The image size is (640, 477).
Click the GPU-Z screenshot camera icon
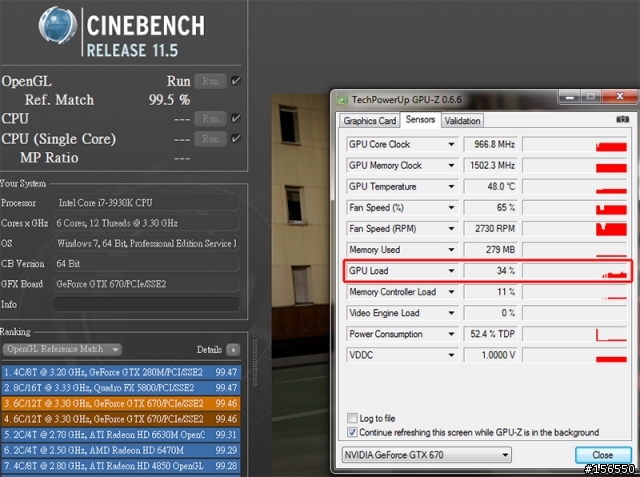click(x=622, y=119)
